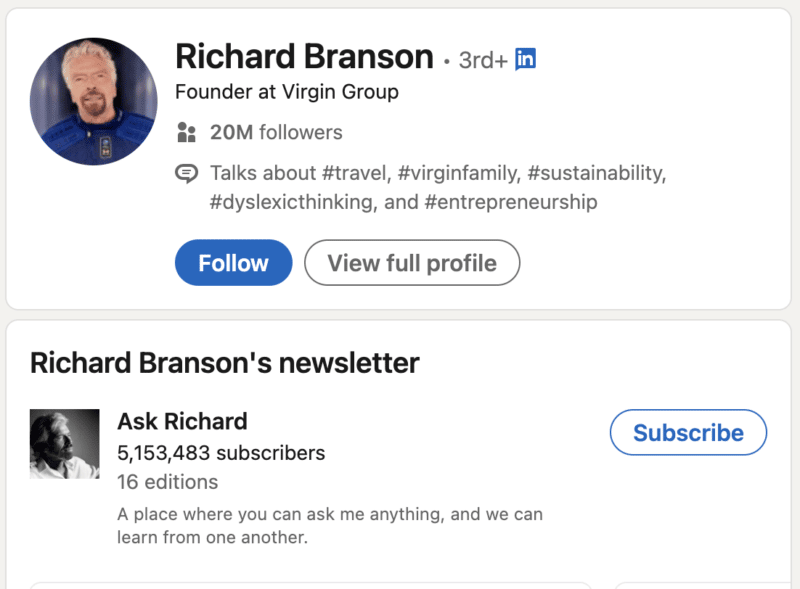Open Richard Branson's full profile

(x=411, y=262)
